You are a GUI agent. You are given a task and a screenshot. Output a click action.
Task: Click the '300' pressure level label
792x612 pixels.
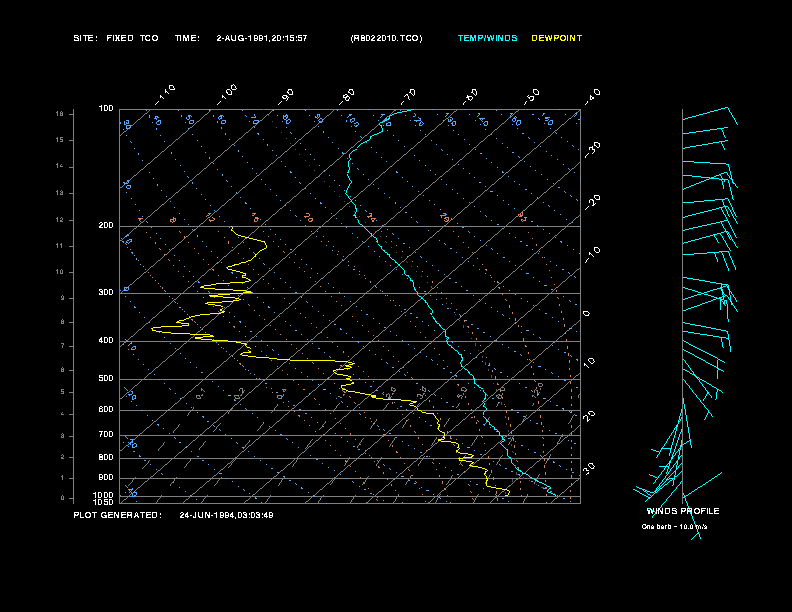click(x=106, y=292)
